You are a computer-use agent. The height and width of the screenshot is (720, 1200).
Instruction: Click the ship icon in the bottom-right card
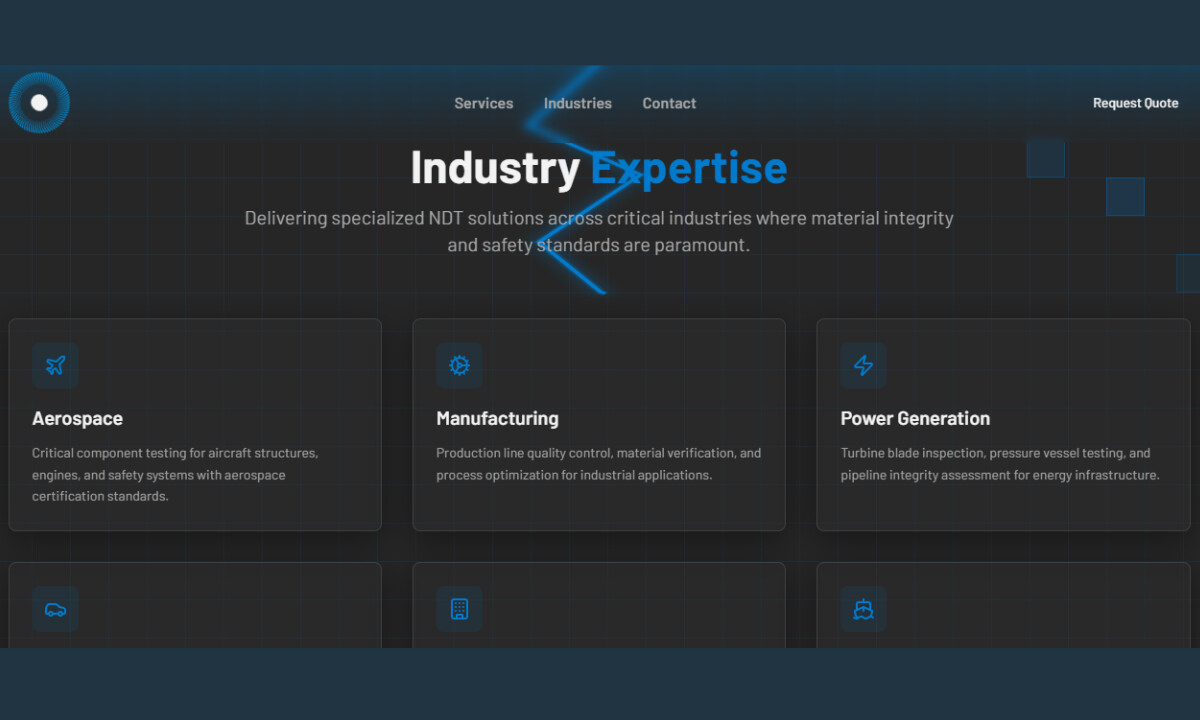pyautogui.click(x=863, y=609)
